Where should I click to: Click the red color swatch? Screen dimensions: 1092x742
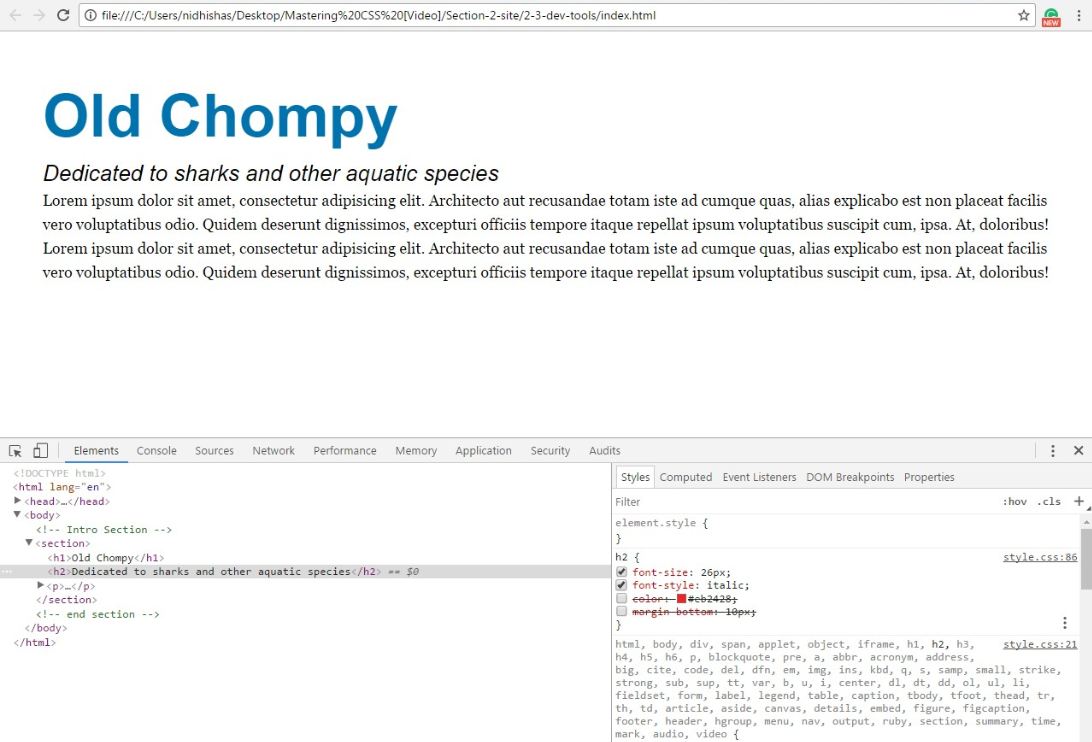tap(681, 599)
